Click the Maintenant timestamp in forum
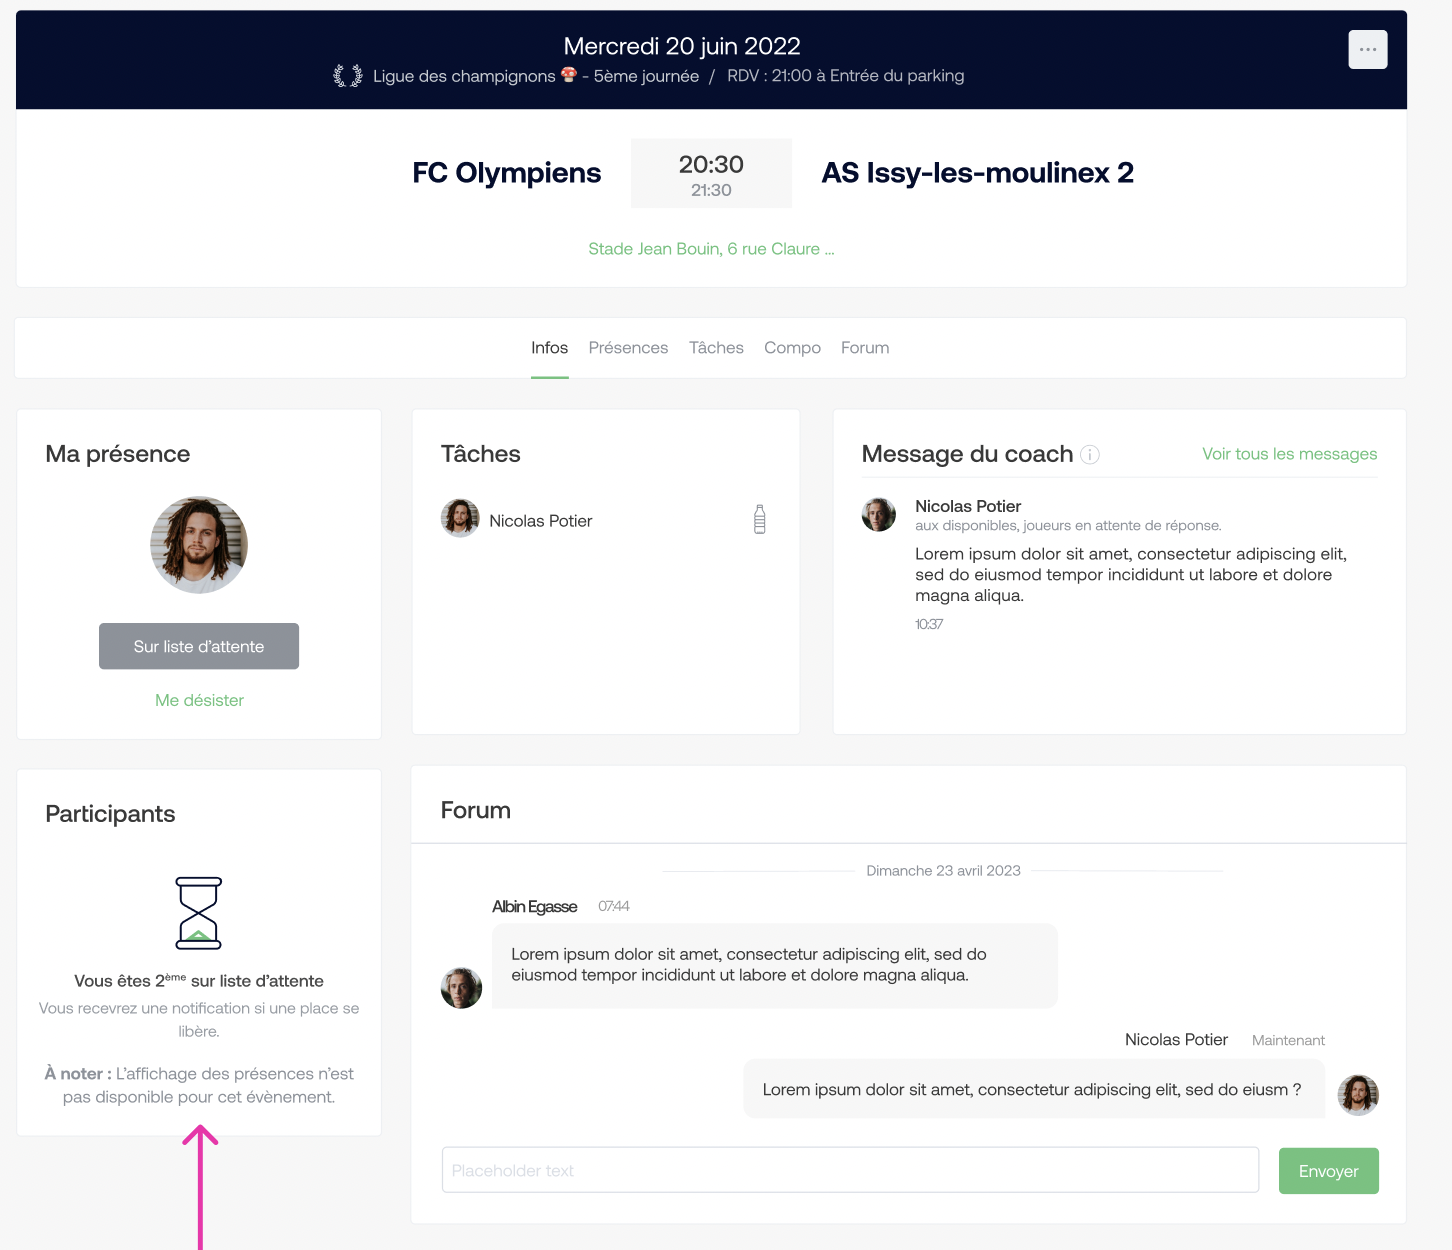Screen dimensions: 1452x1250 coord(1288,1040)
